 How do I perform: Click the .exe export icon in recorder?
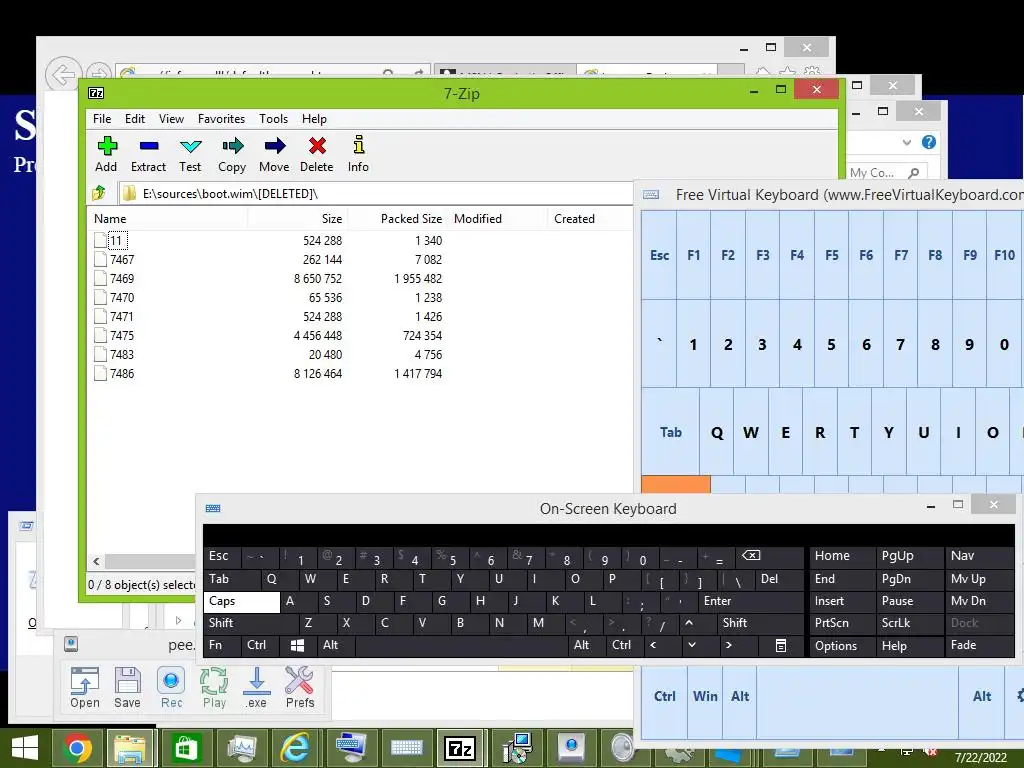click(256, 688)
